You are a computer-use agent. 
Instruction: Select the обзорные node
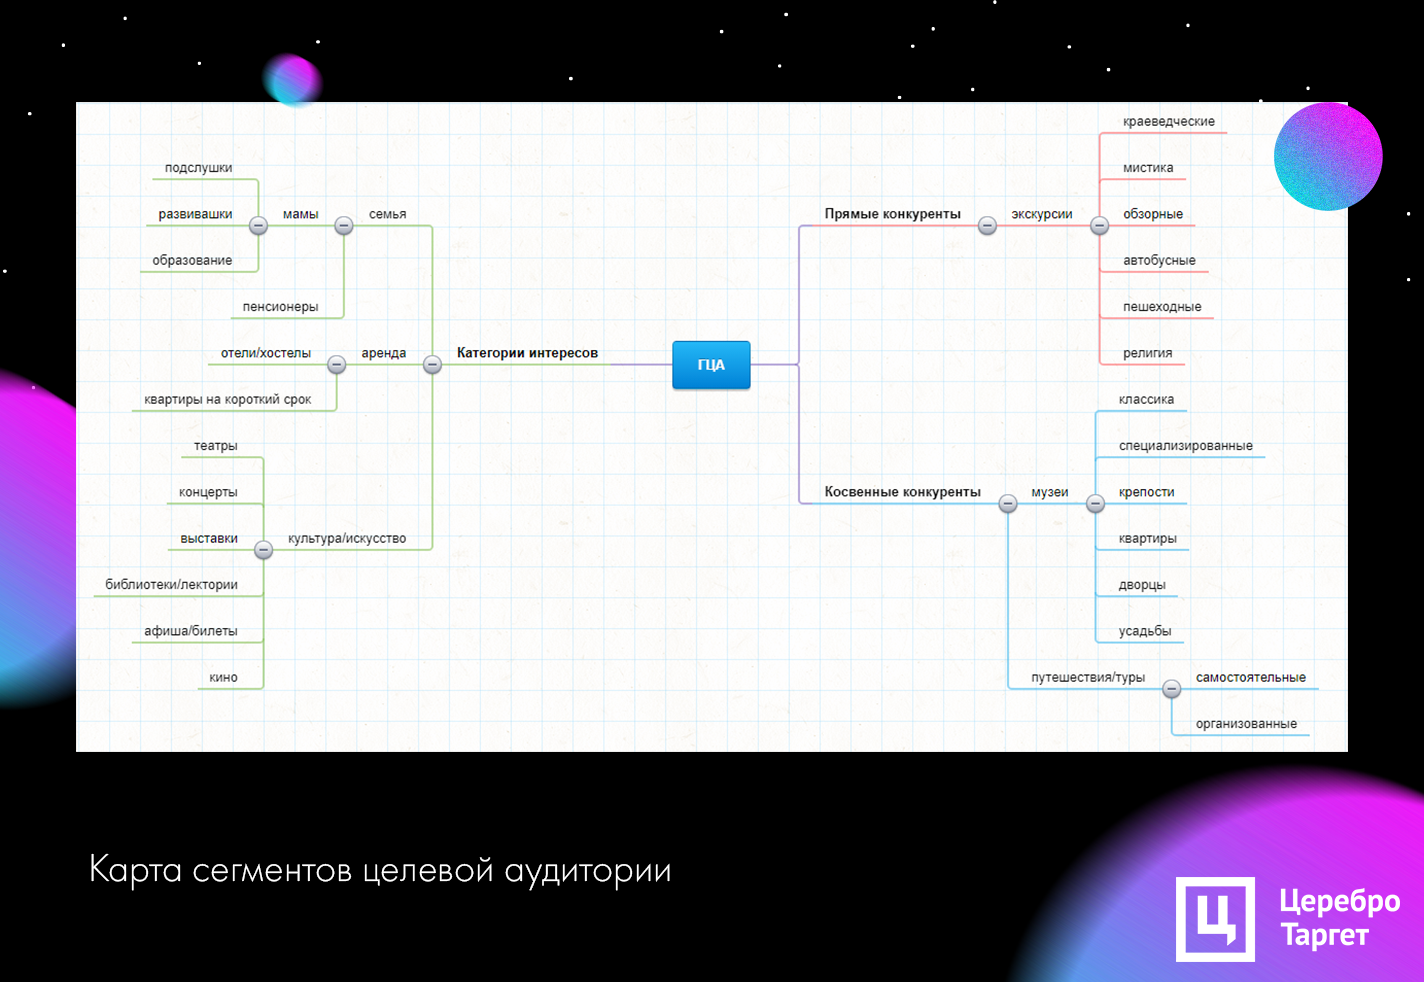[x=1153, y=214]
